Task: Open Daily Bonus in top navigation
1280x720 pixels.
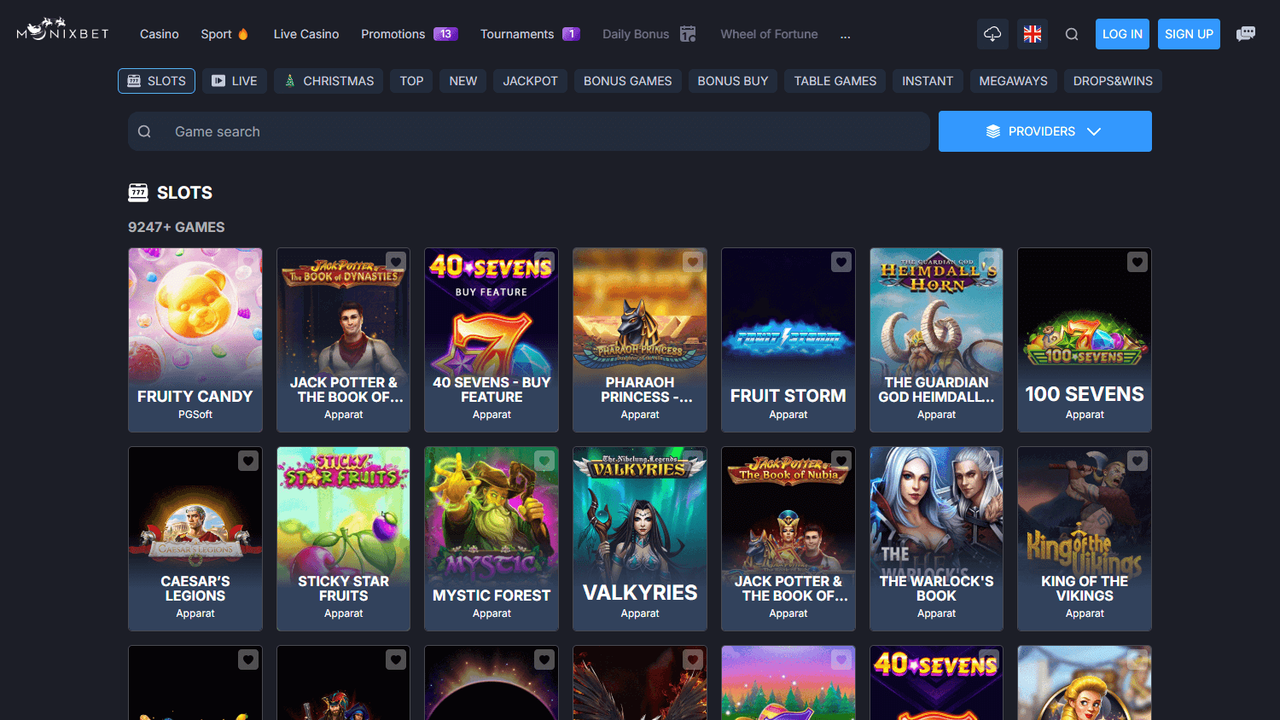Action: tap(636, 34)
